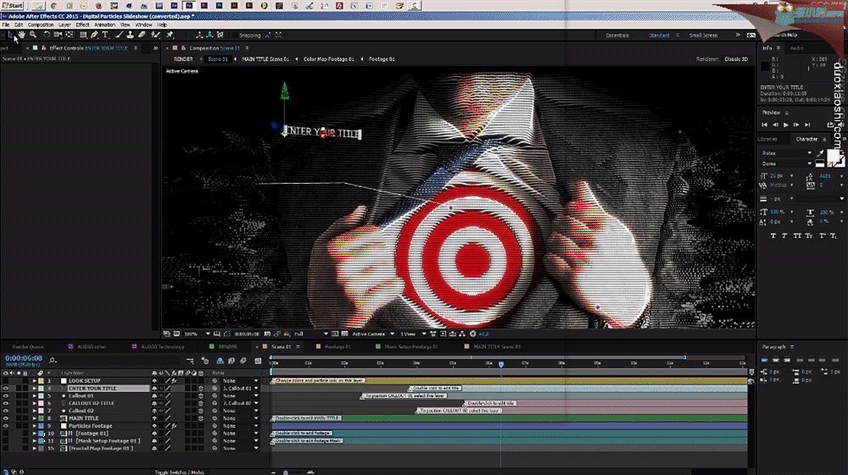Select the Puppet Pin tool
This screenshot has height=475, width=848.
click(170, 35)
